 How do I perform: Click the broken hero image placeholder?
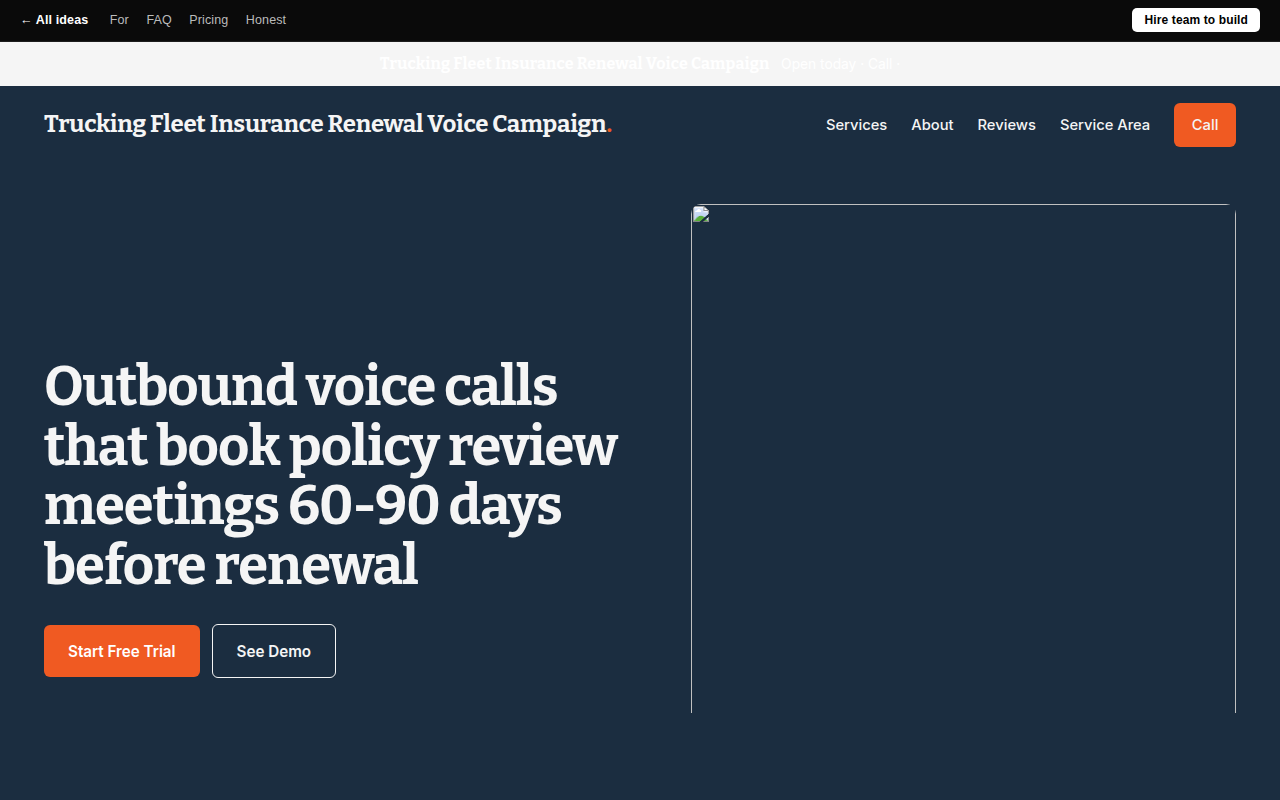963,459
